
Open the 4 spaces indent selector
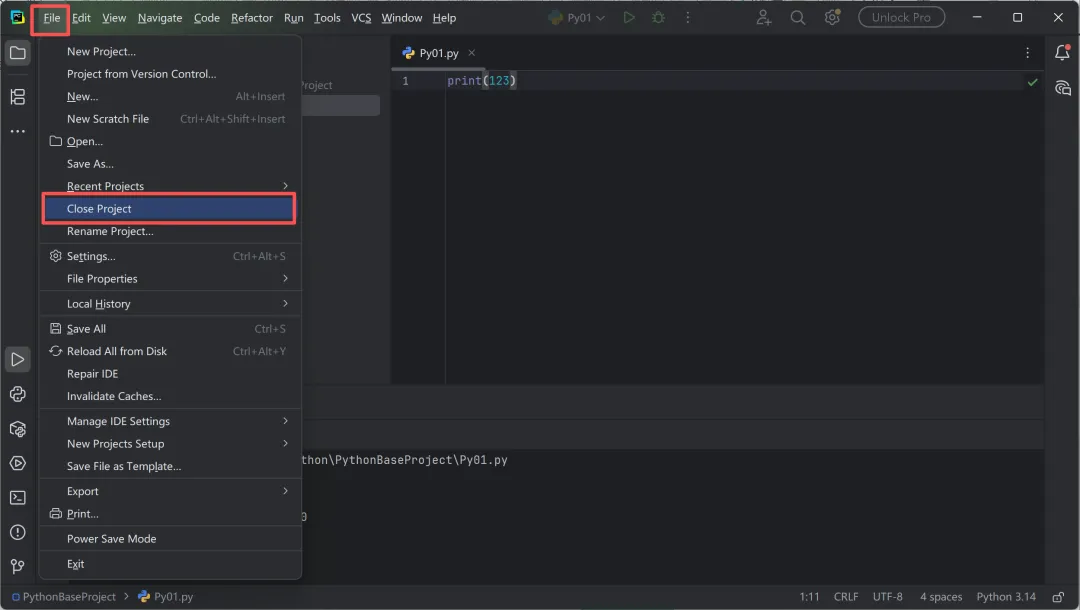click(941, 597)
